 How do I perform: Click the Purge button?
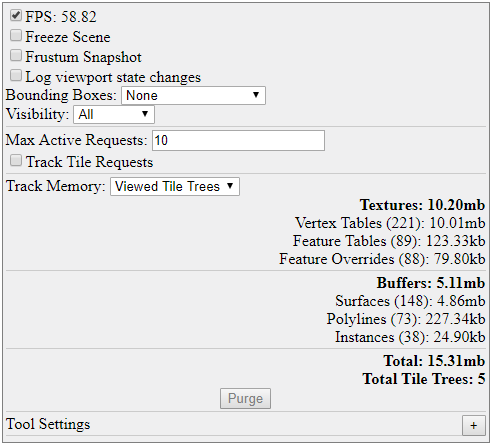click(x=245, y=398)
